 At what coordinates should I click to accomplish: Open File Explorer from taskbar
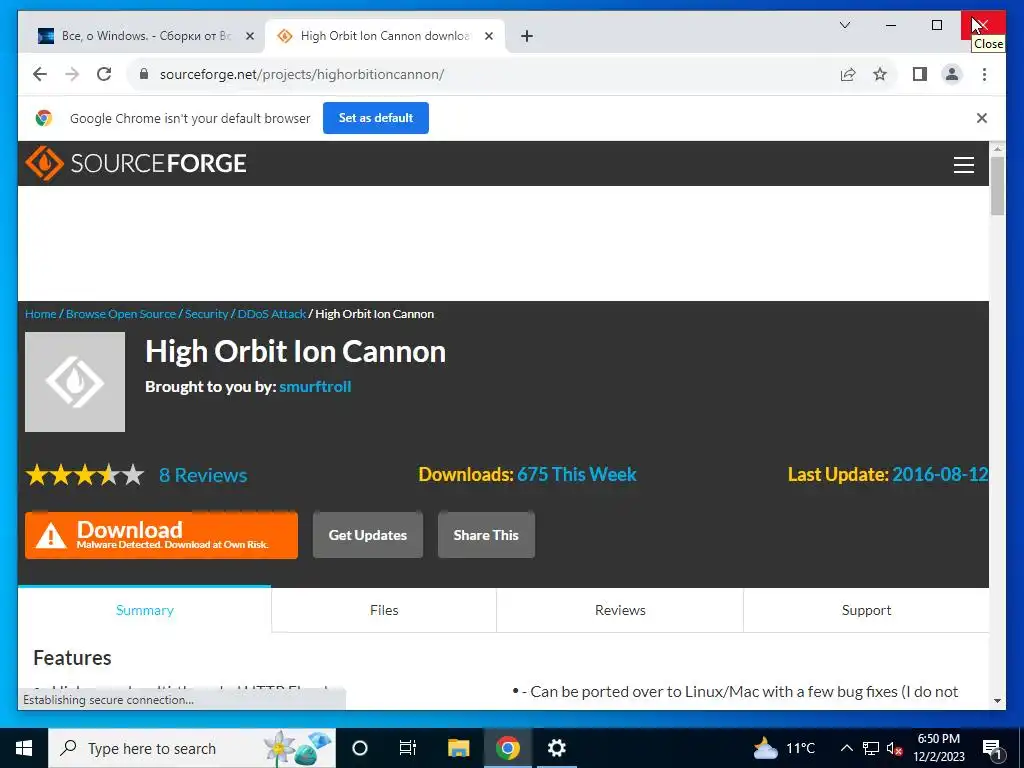pos(458,748)
